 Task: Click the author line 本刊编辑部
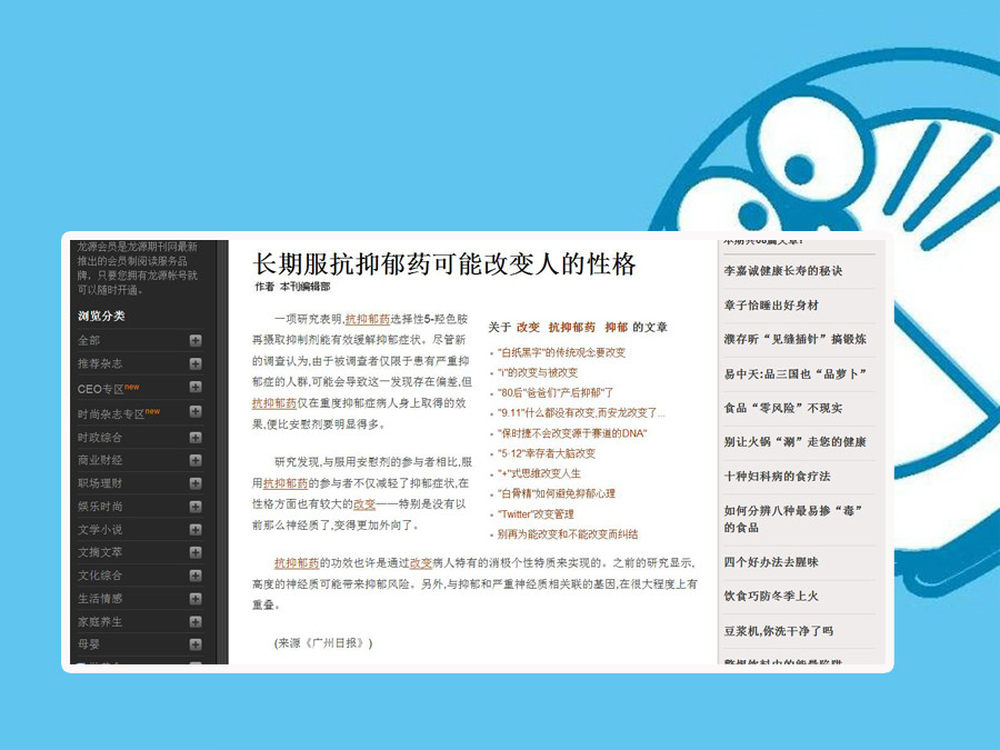(305, 287)
